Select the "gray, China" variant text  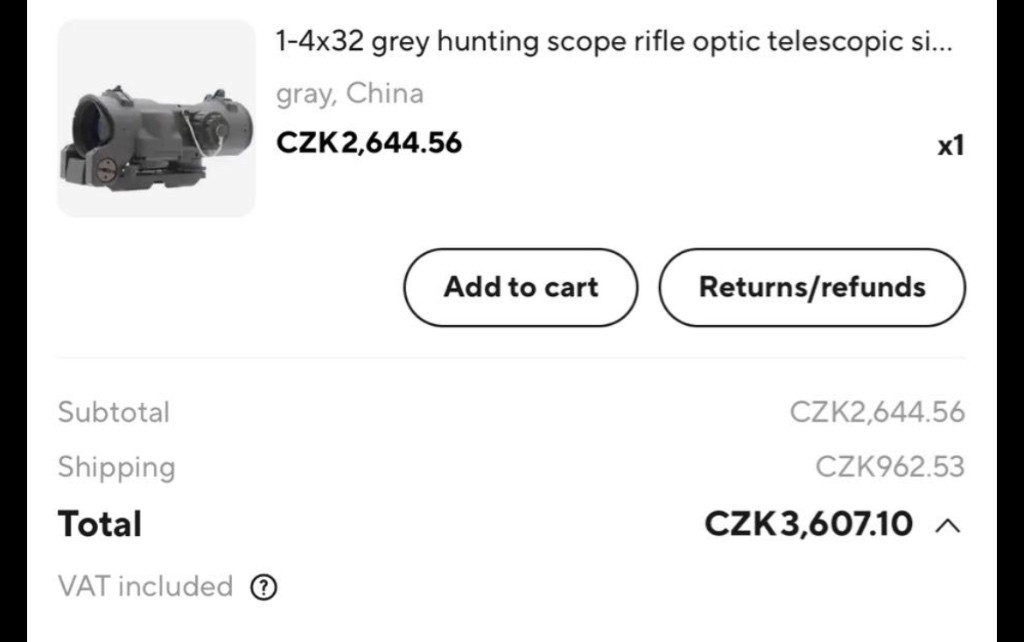pos(350,94)
